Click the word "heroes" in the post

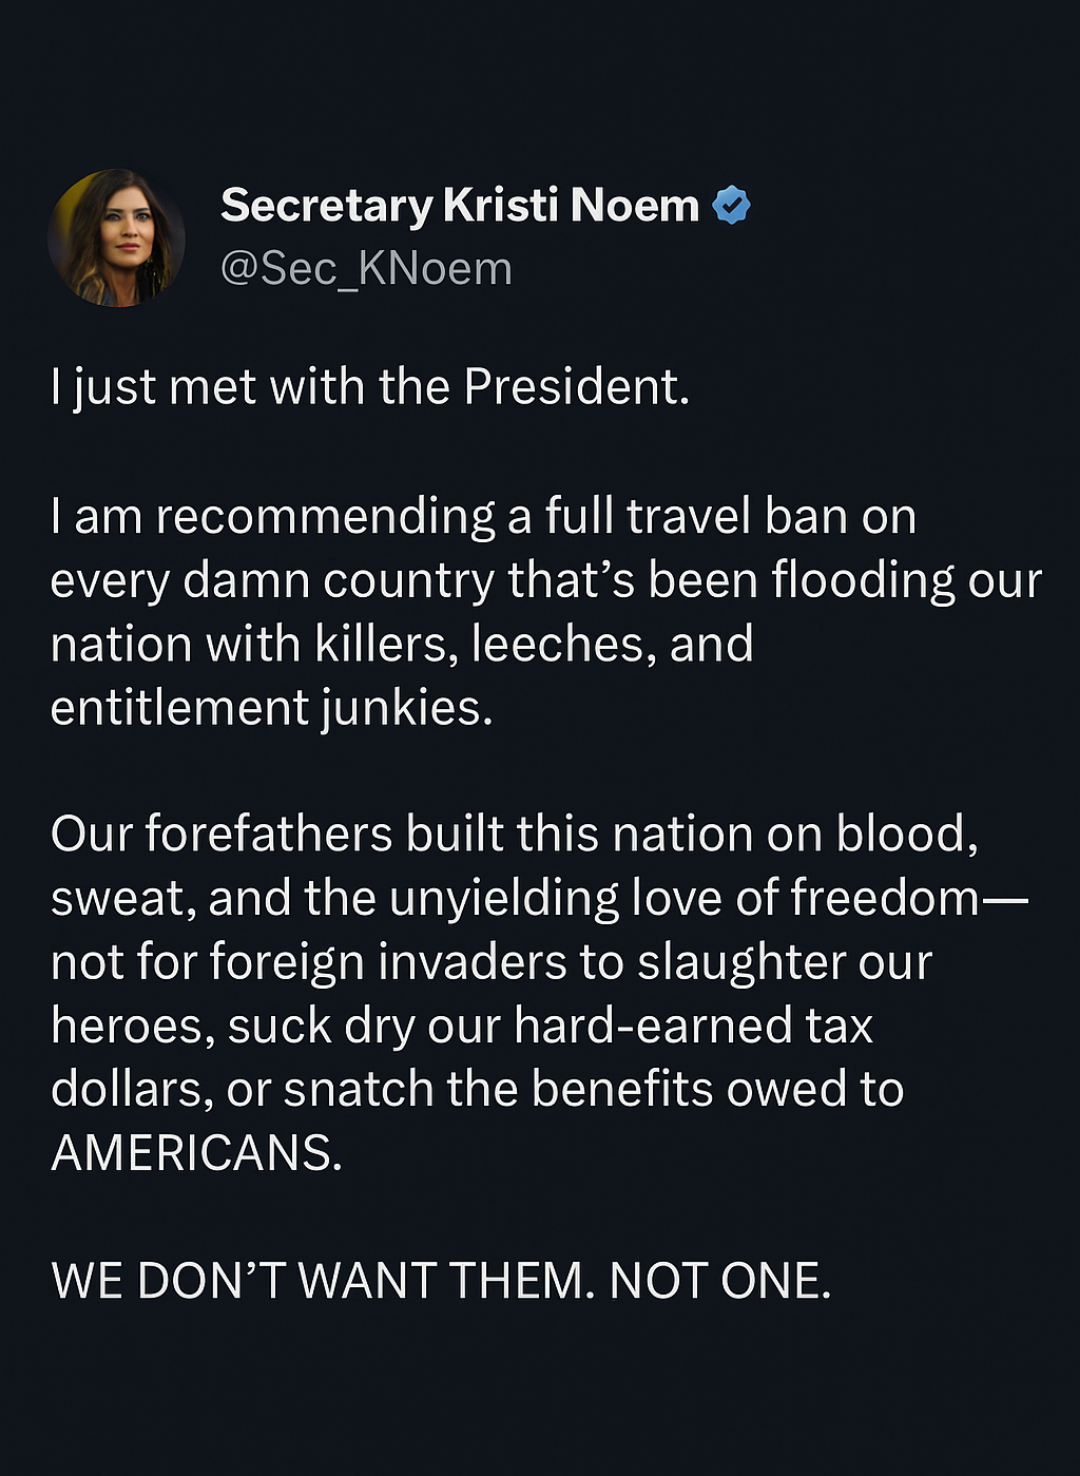tap(132, 1026)
